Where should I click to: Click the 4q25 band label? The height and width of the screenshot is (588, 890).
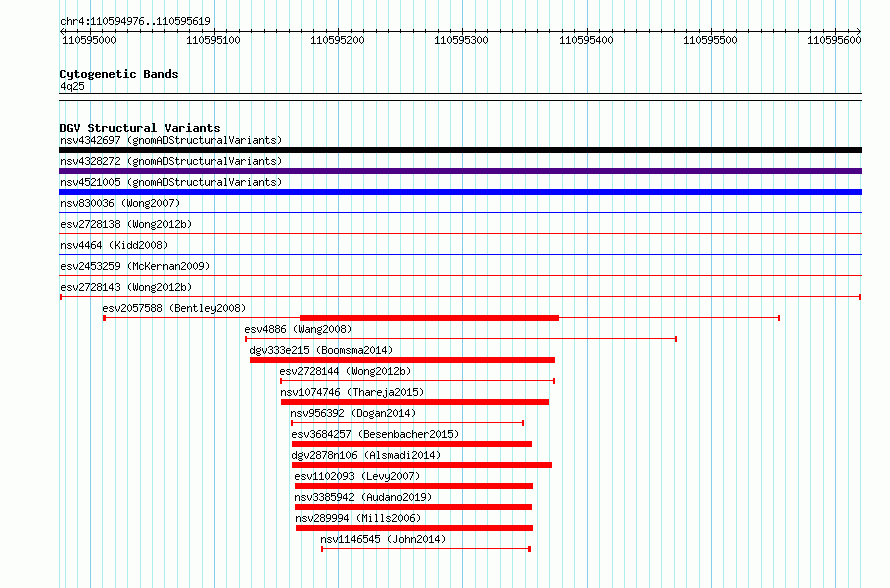(72, 86)
